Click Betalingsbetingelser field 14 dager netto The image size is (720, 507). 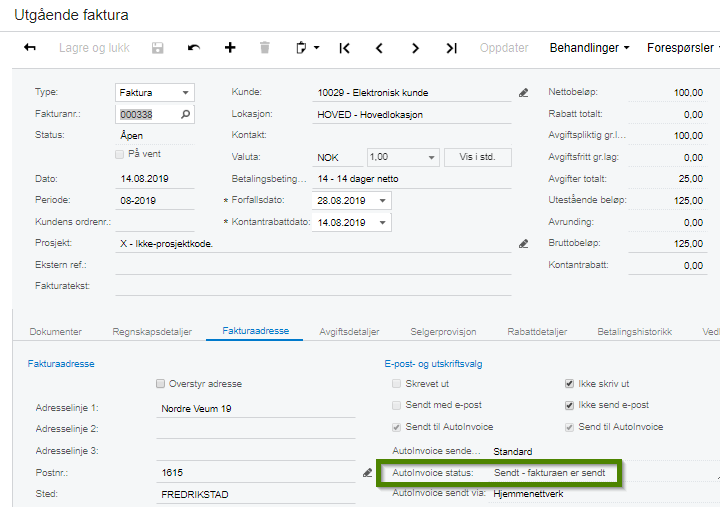[412, 179]
